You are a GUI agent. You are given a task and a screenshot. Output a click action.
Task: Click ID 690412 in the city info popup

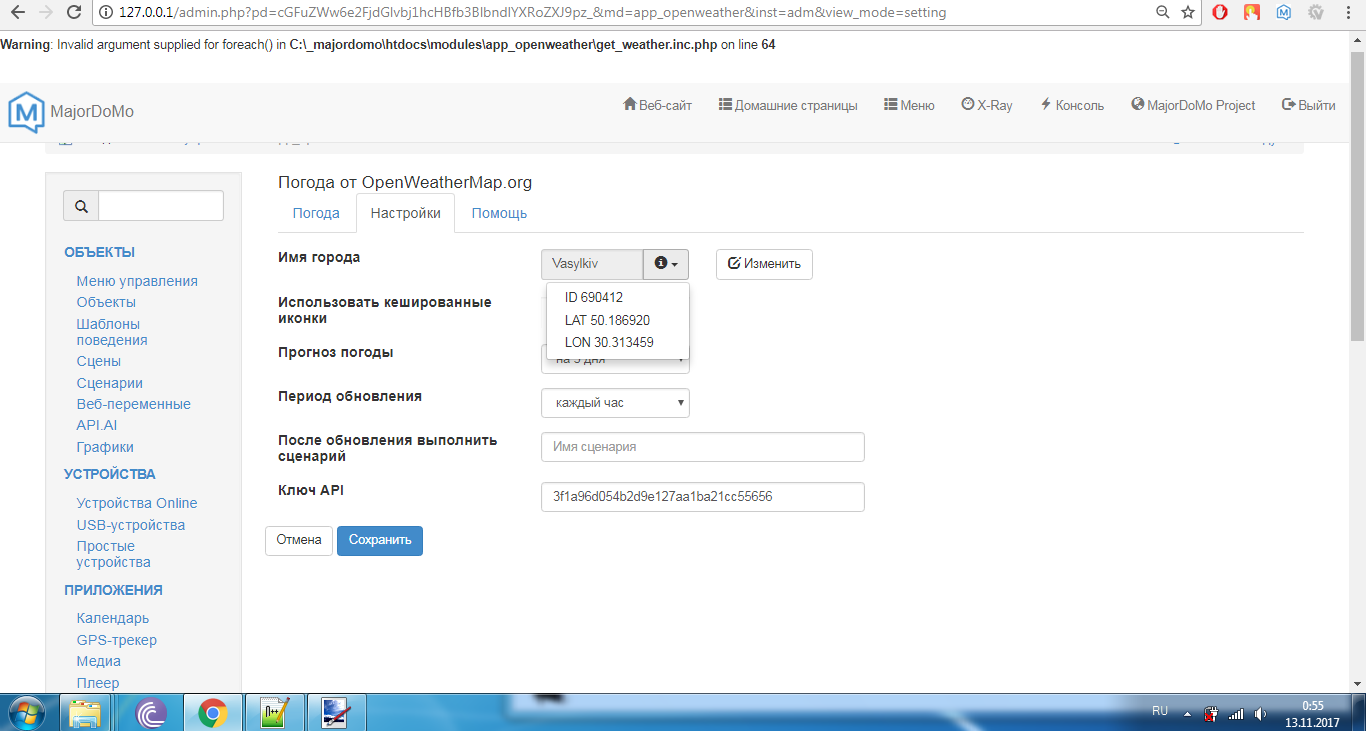coord(594,297)
